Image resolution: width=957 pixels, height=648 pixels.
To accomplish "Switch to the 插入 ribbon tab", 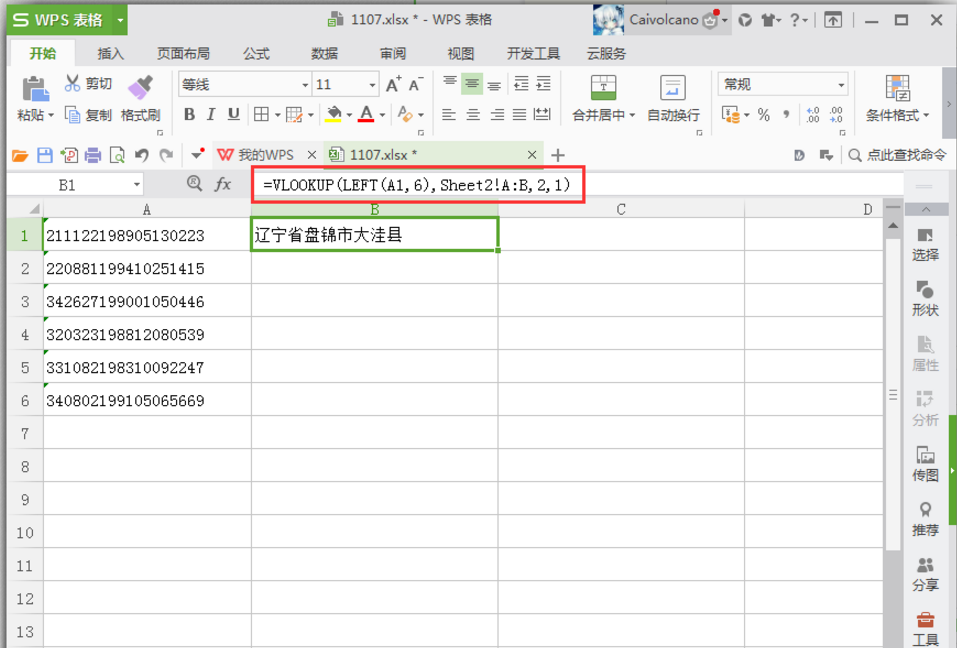I will [110, 54].
